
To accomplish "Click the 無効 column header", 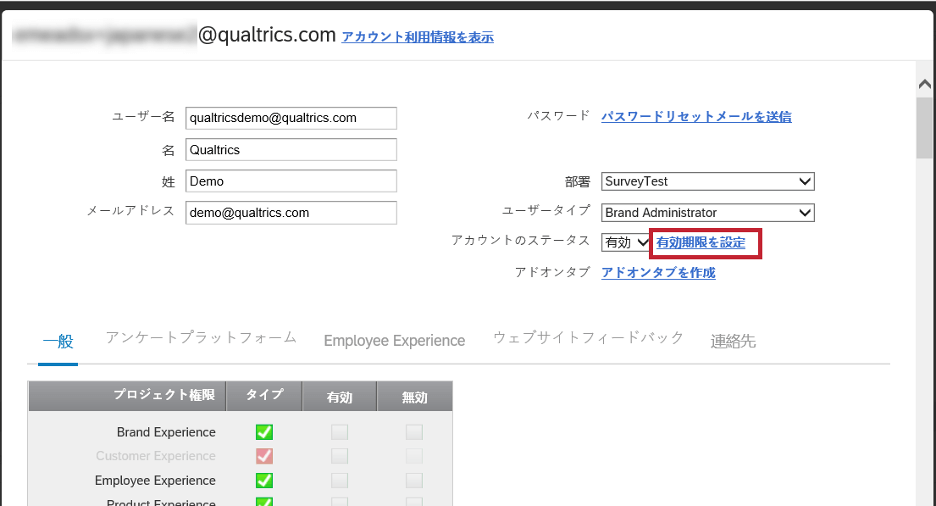I will tap(414, 396).
